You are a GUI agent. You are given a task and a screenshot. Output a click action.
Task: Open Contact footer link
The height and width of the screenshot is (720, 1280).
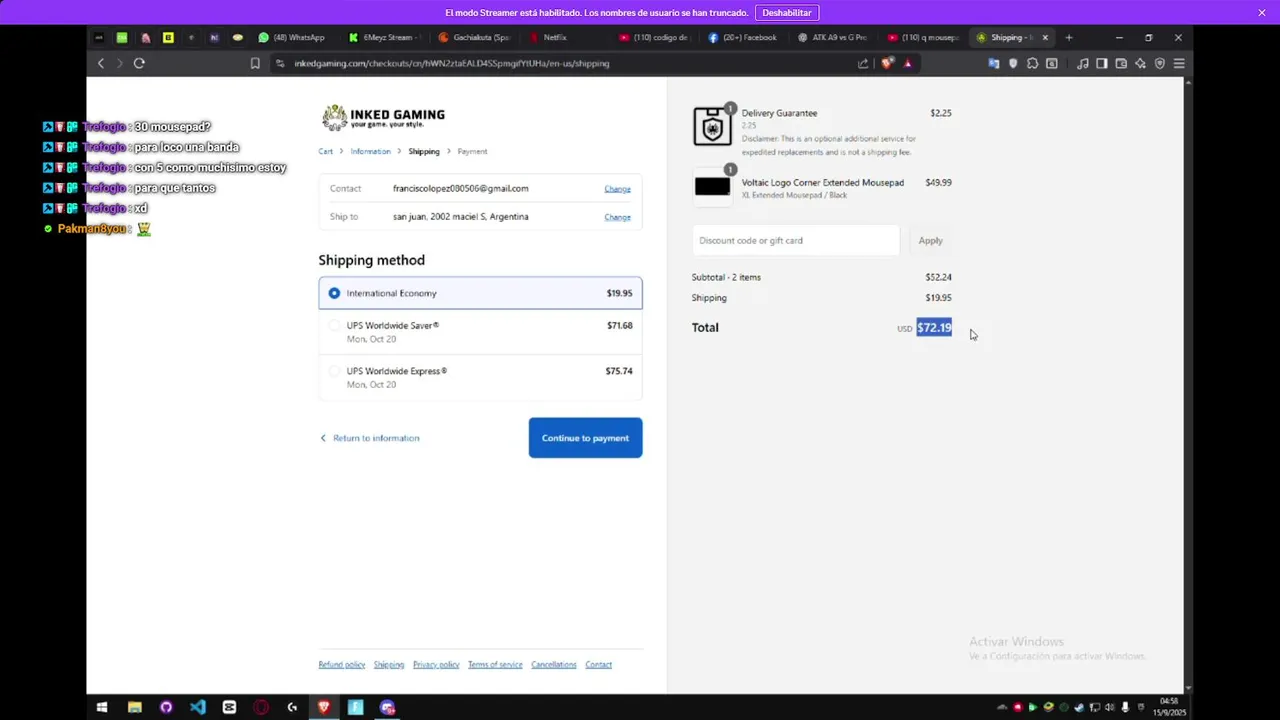[x=598, y=665]
